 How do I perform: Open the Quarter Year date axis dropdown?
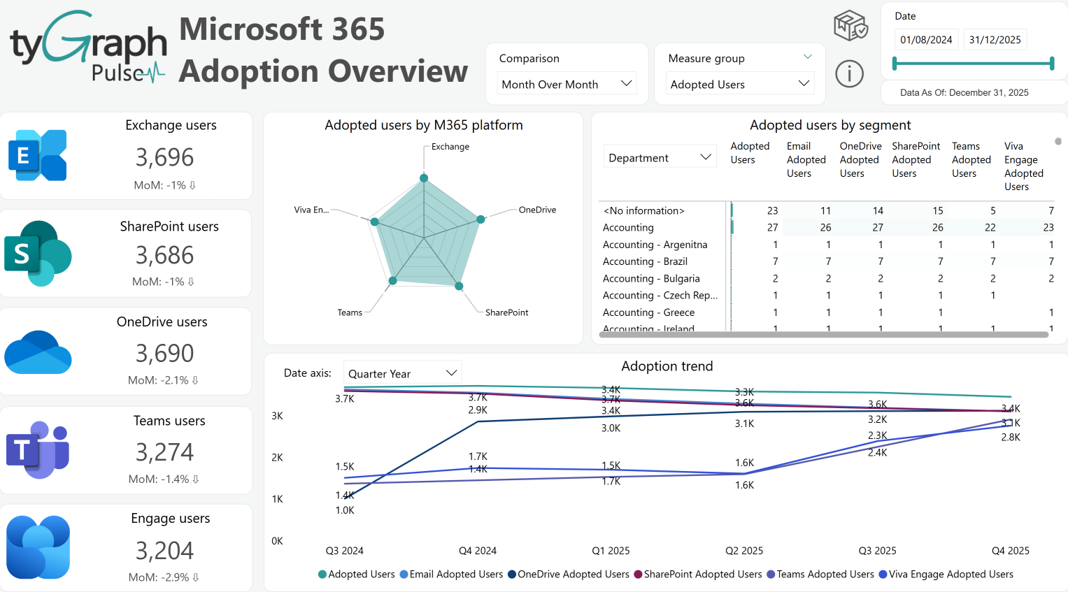tap(402, 373)
